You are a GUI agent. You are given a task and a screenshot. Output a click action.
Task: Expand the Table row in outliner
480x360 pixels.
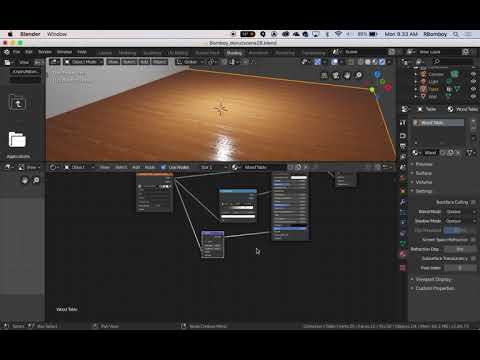tap(415, 89)
